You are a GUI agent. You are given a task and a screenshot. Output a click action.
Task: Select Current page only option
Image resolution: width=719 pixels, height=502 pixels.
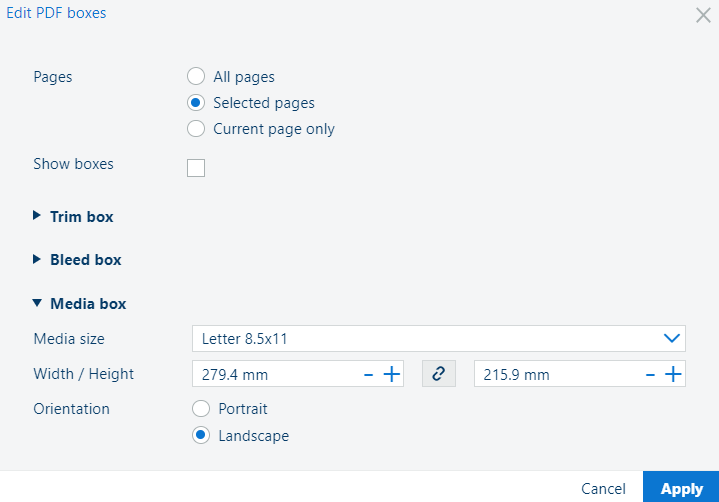(x=196, y=129)
